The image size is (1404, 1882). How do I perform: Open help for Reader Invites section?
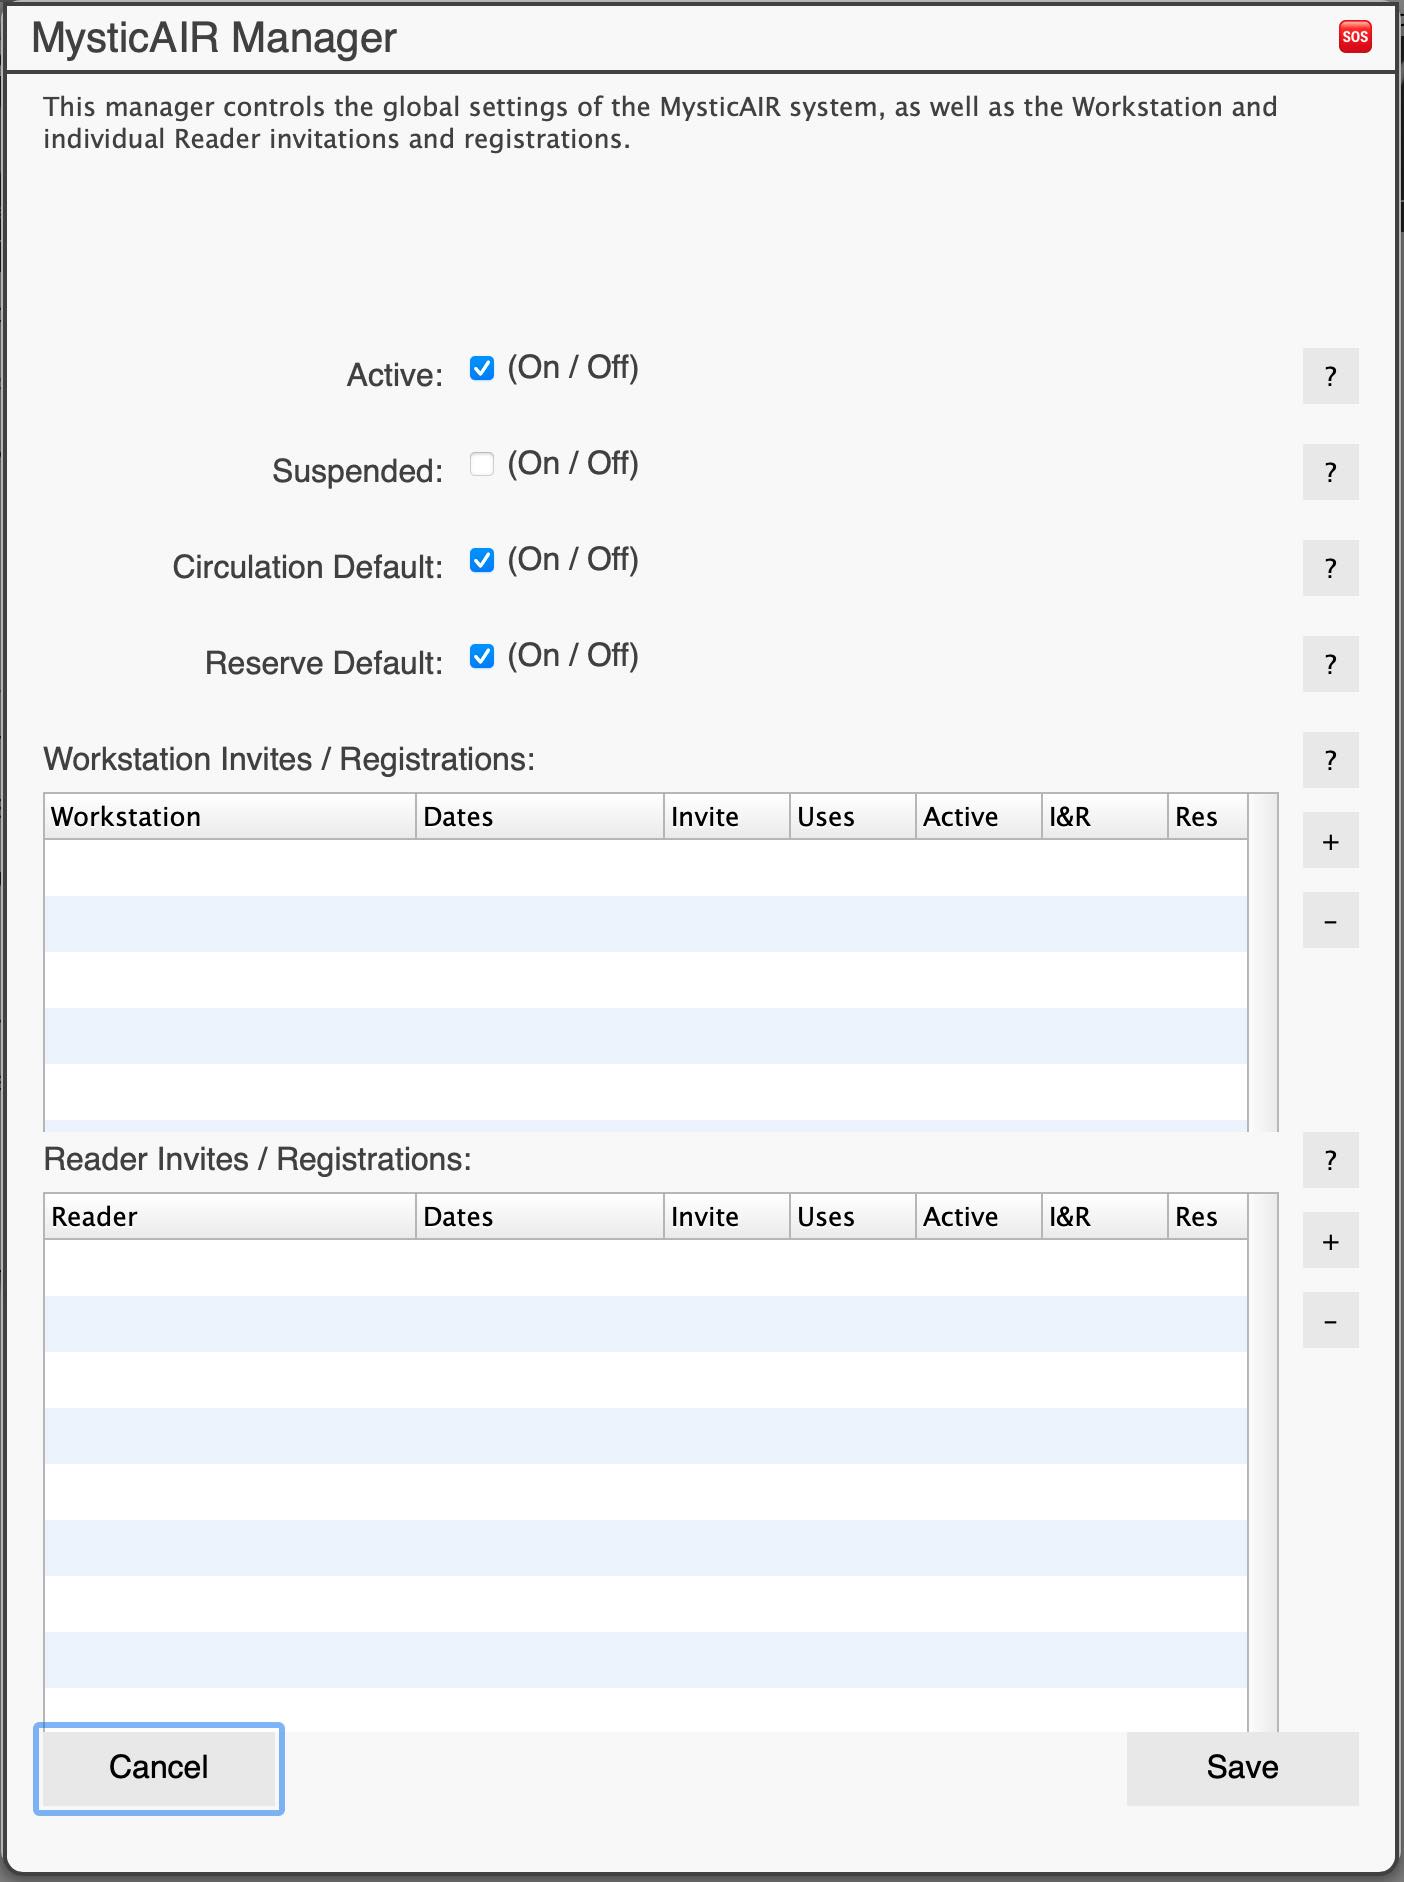(1330, 1160)
